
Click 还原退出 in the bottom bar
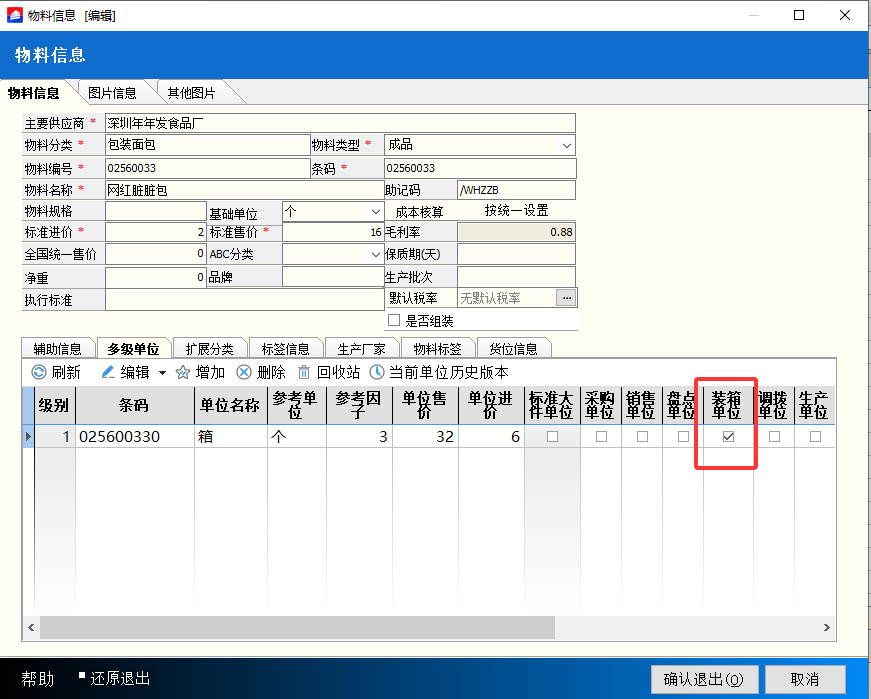tap(119, 678)
